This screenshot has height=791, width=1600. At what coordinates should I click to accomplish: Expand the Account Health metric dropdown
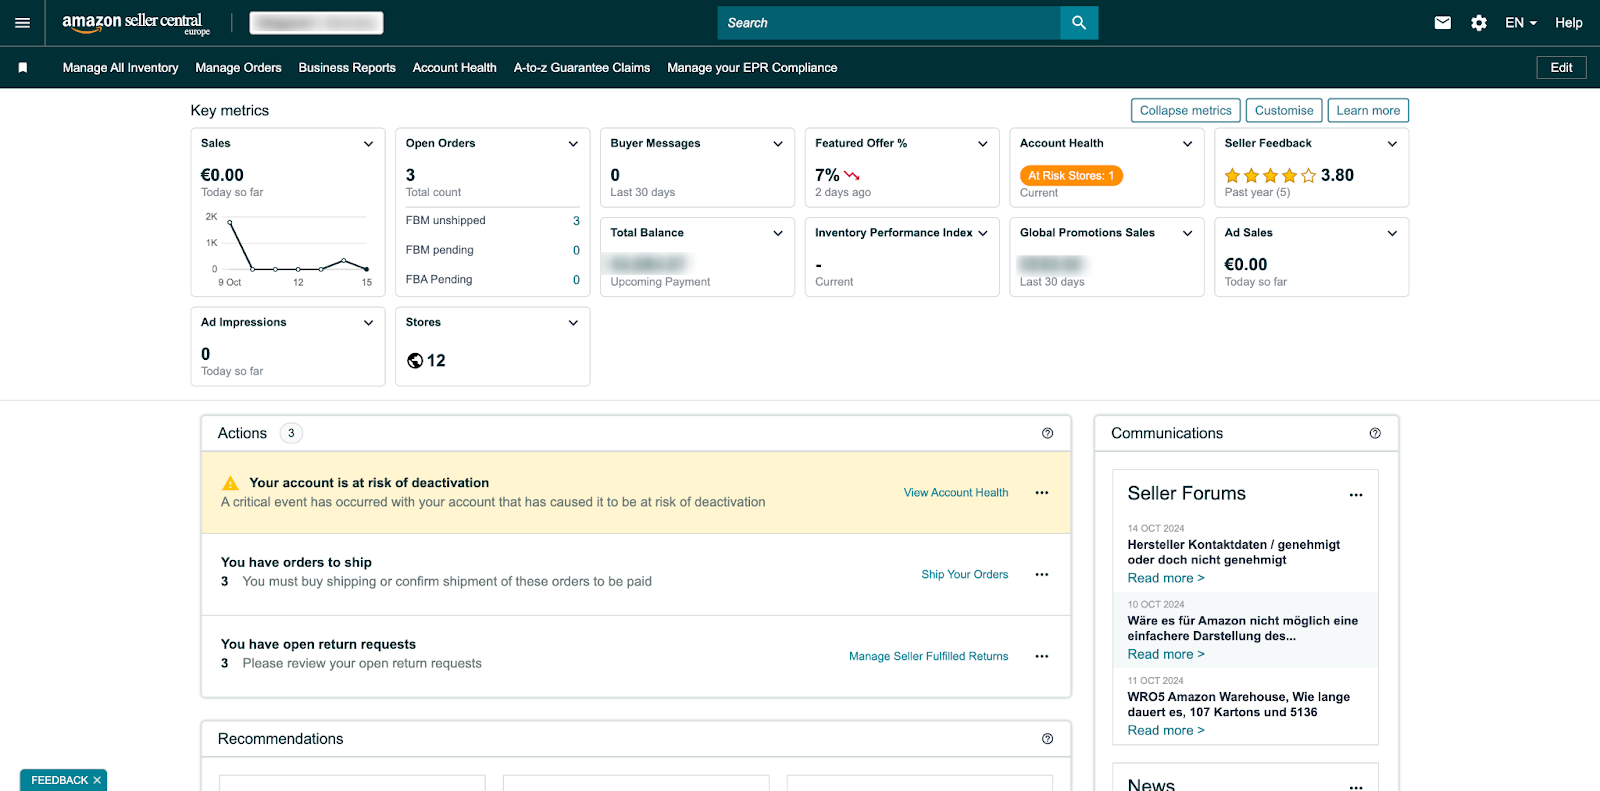[1188, 144]
